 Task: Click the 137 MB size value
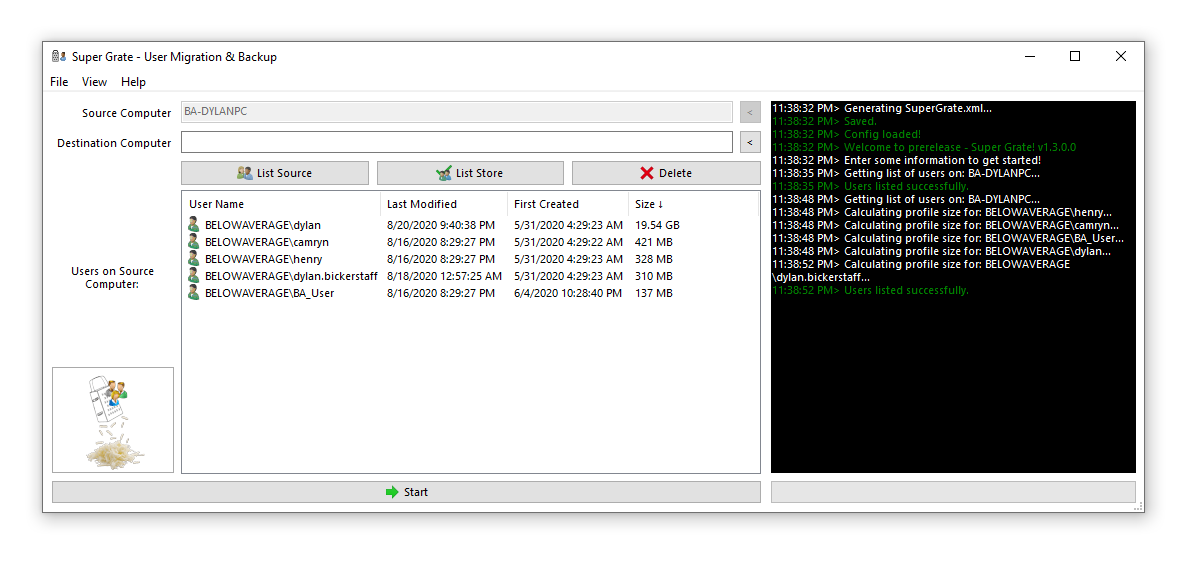pyautogui.click(x=654, y=293)
